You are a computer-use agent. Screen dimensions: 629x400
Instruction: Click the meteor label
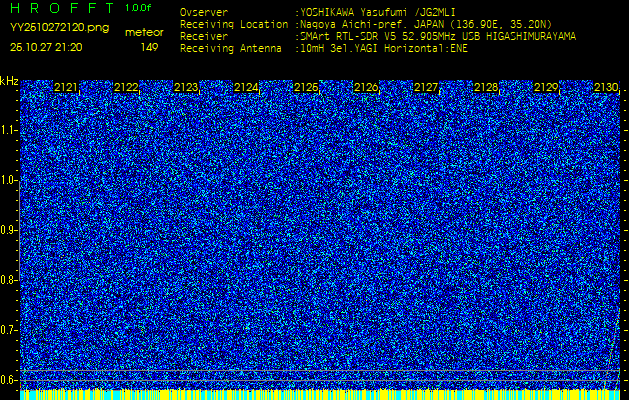tap(144, 32)
